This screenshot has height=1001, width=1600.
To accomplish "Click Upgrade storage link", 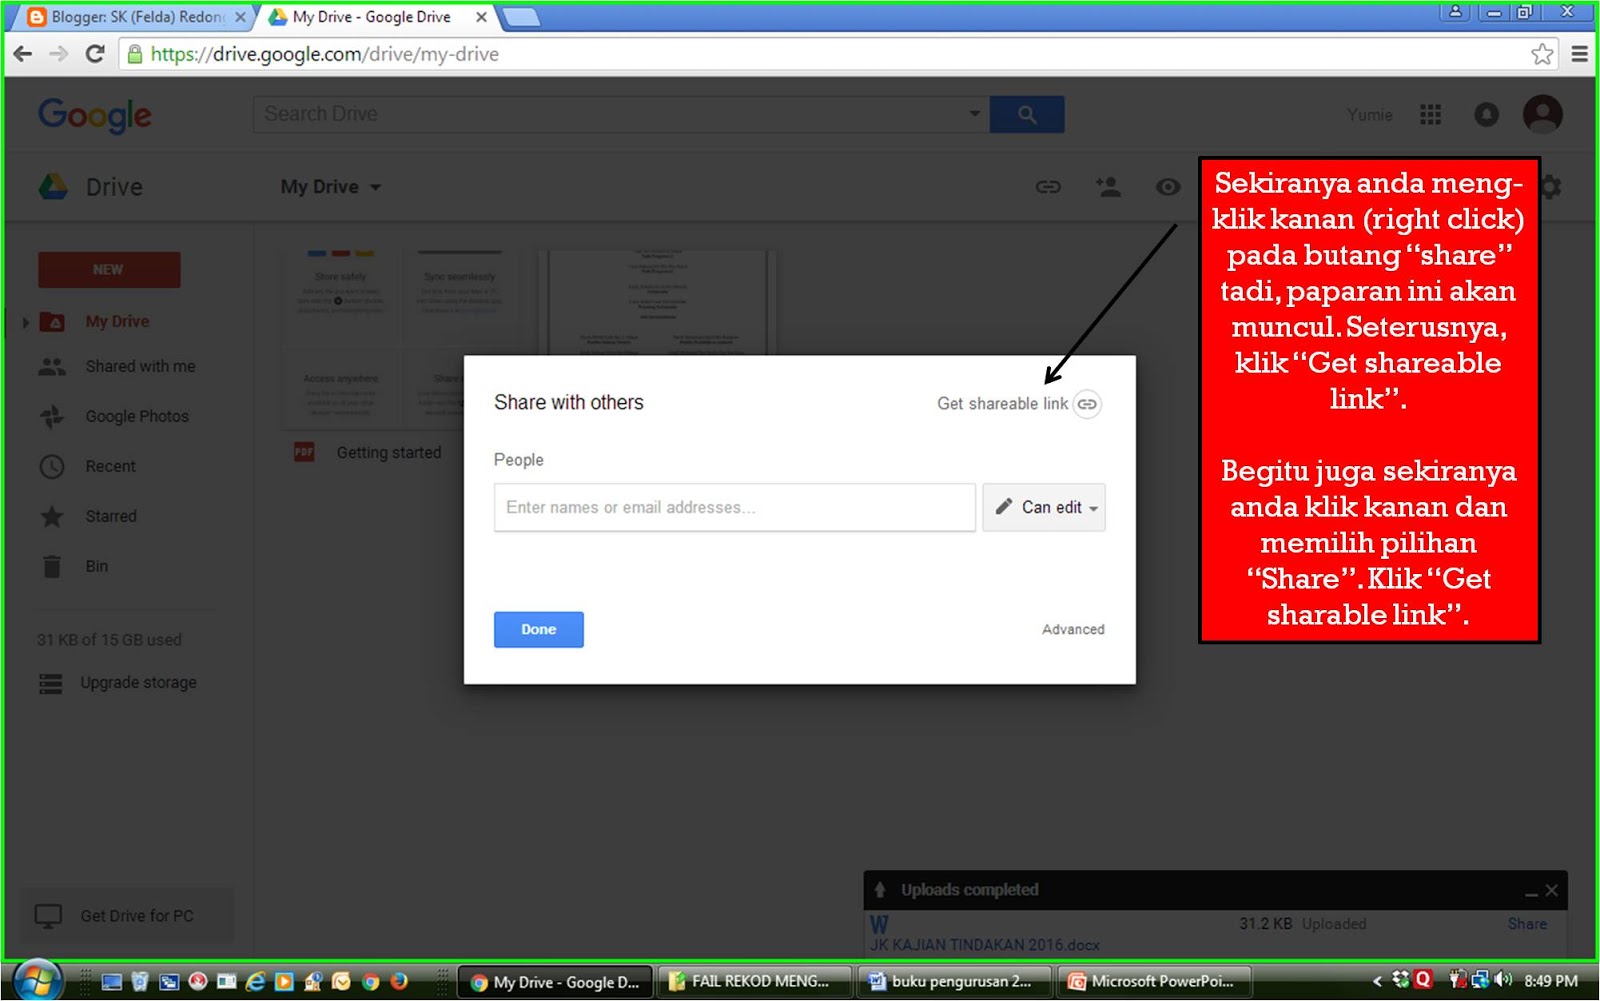I will click(138, 683).
